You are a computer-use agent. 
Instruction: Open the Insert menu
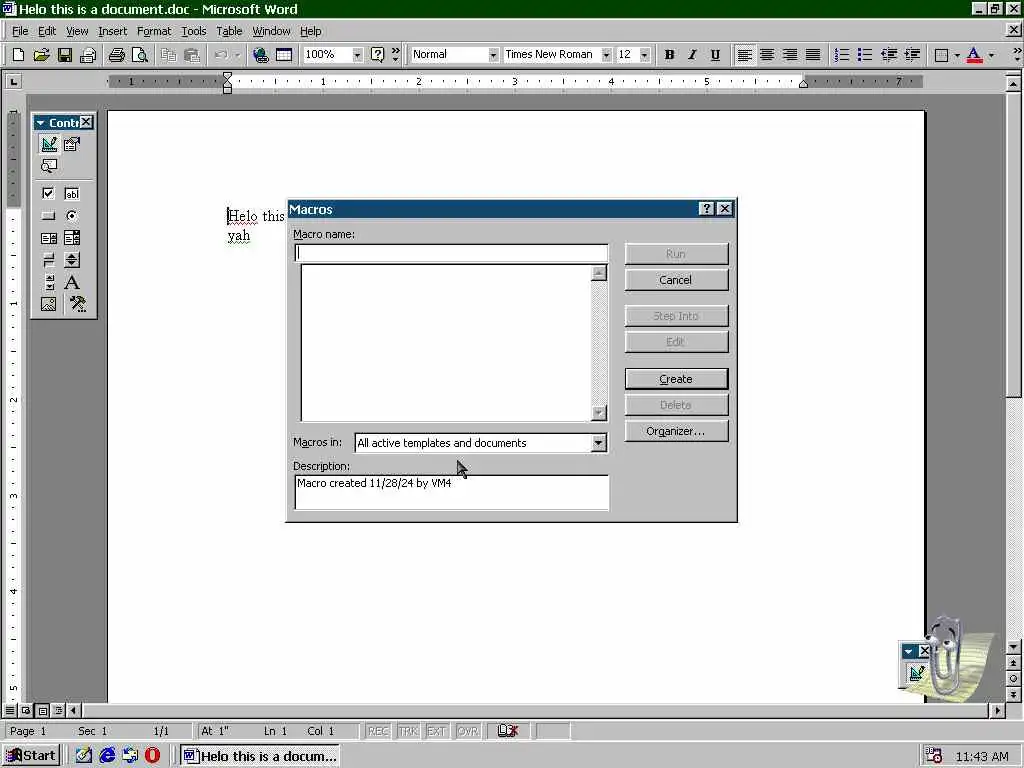pyautogui.click(x=112, y=31)
